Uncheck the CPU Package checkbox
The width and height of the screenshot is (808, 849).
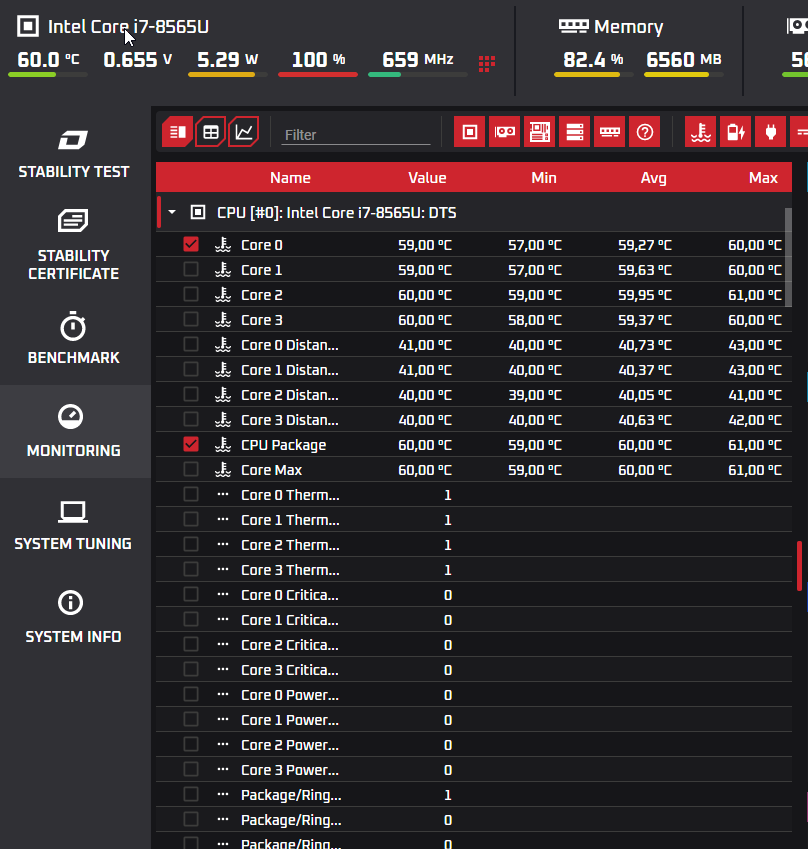tap(191, 445)
